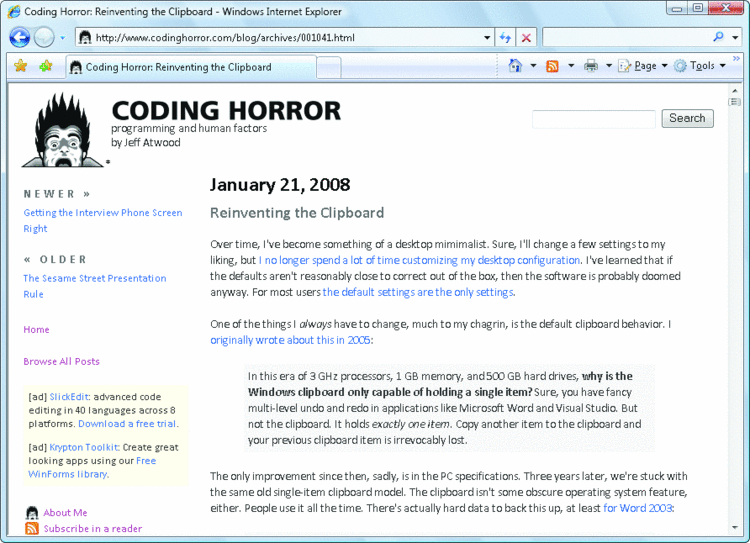Viewport: 750px width, 543px height.
Task: Click the scrollbar down arrow
Action: tap(735, 528)
